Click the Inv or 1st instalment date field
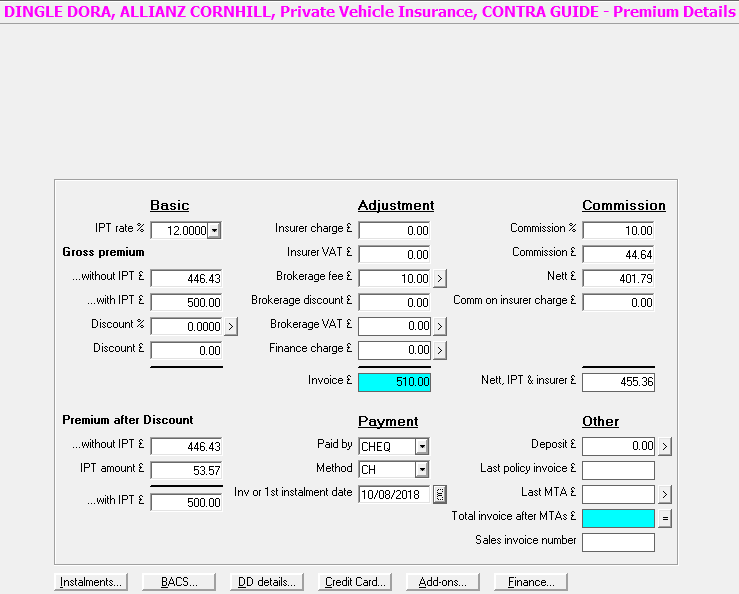739x594 pixels. pyautogui.click(x=394, y=494)
